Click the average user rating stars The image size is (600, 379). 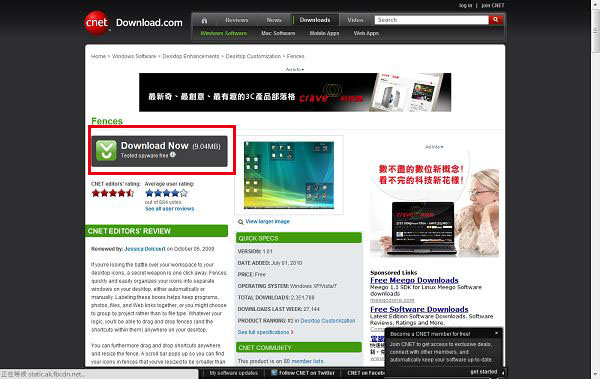pyautogui.click(x=166, y=193)
